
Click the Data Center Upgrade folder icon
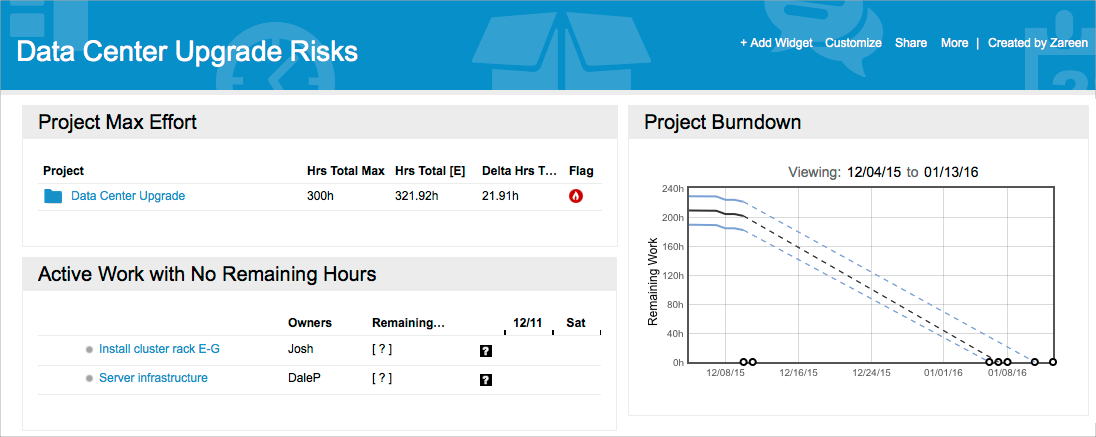53,196
